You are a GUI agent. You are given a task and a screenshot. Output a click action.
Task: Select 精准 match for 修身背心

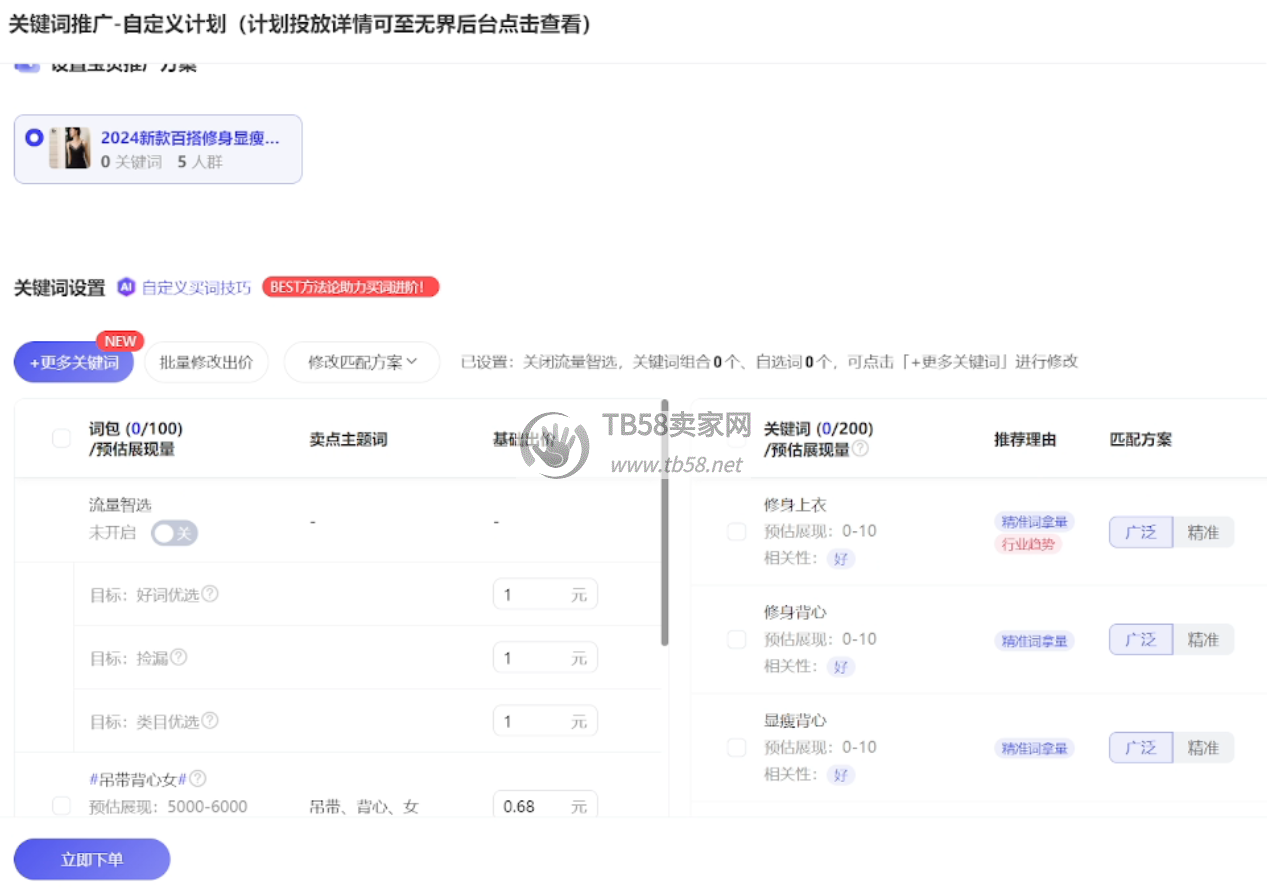[1203, 640]
